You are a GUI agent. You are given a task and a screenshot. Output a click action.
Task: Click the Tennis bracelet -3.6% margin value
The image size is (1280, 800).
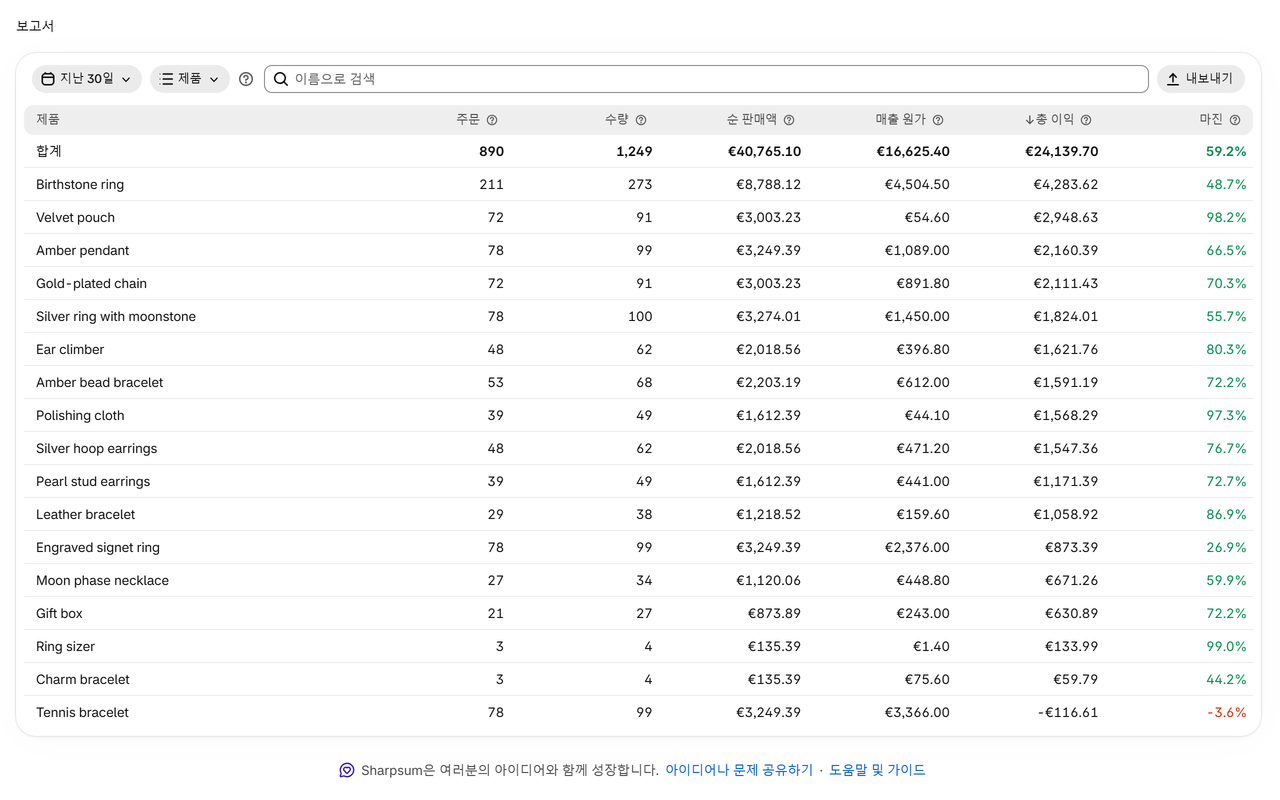click(1226, 712)
